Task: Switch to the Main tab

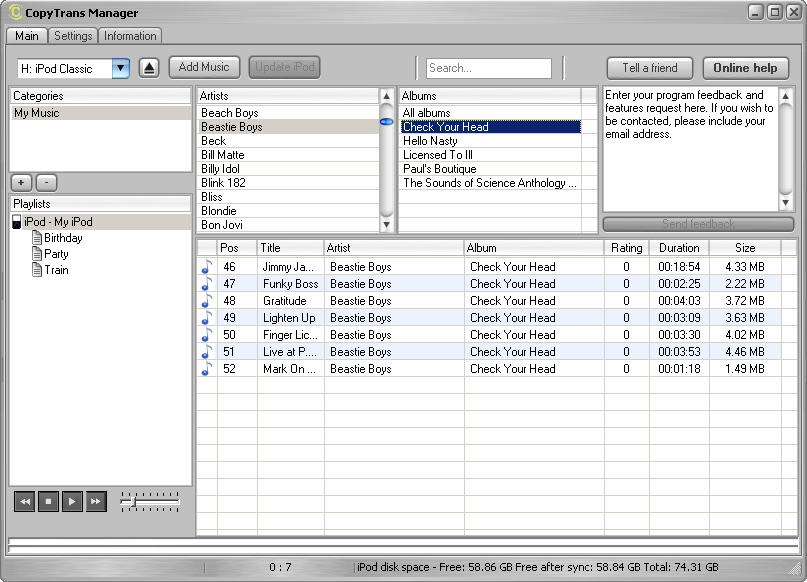Action: pyautogui.click(x=27, y=36)
